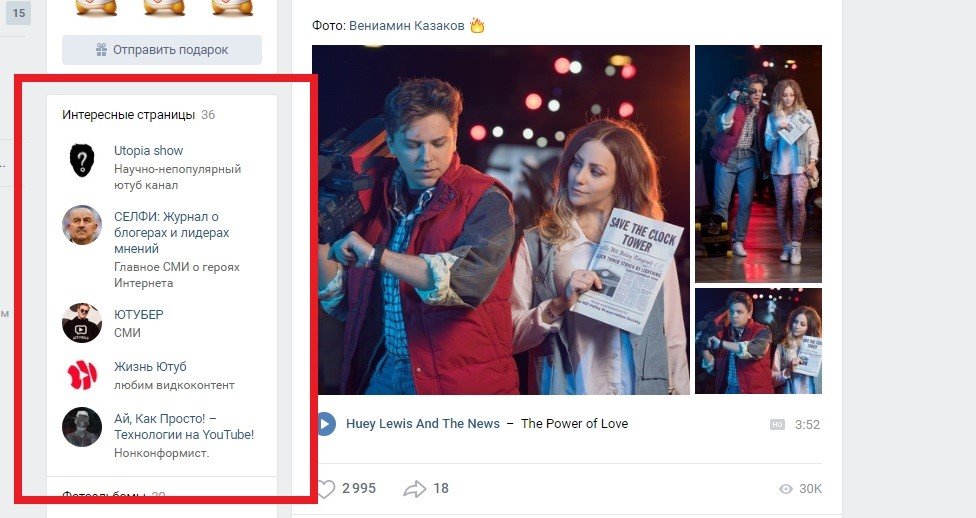Open the Жизнь Ютуб page link
The image size is (976, 518).
point(150,367)
